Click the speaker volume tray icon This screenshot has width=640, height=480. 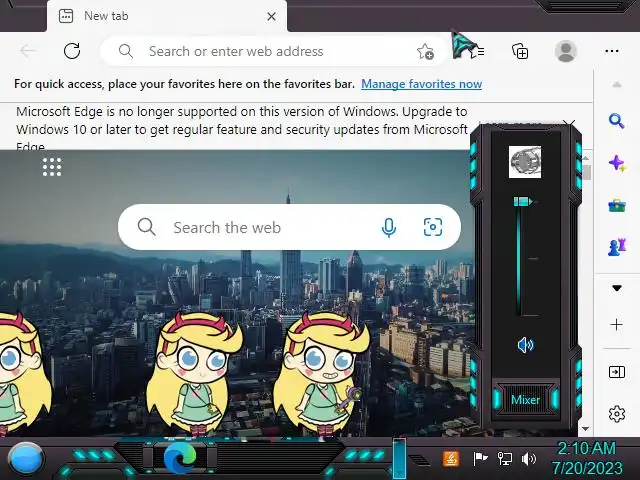[x=529, y=459]
